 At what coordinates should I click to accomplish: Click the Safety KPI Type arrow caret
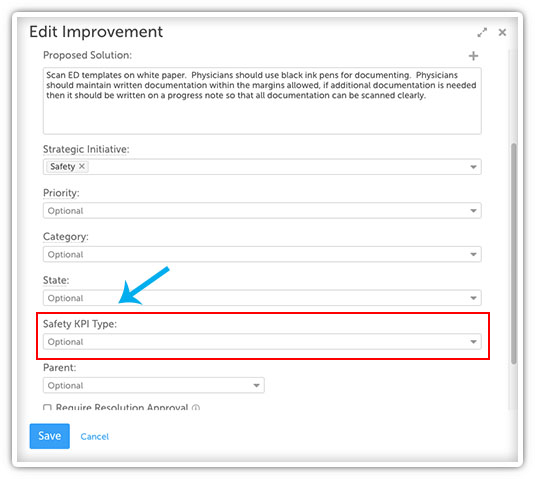tap(473, 342)
